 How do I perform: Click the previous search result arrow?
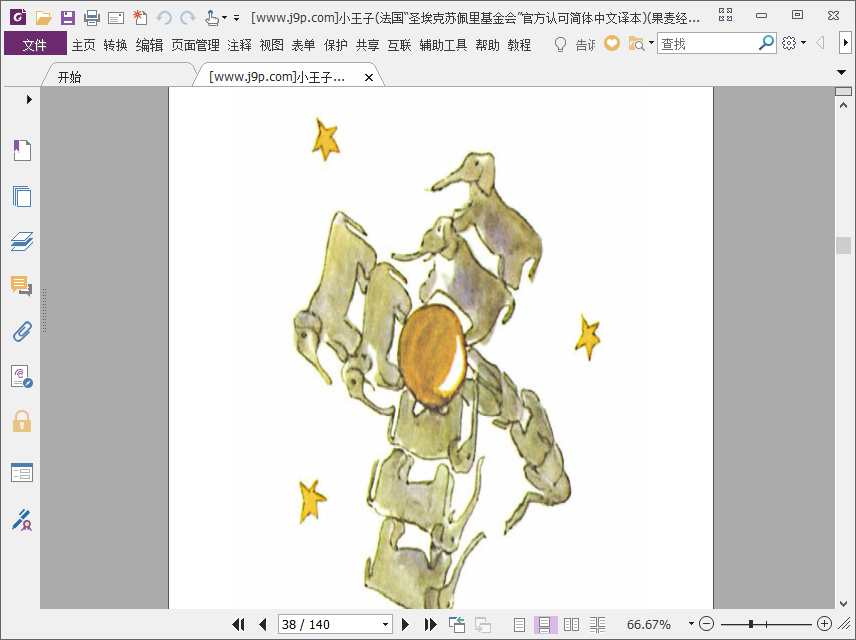tap(820, 43)
